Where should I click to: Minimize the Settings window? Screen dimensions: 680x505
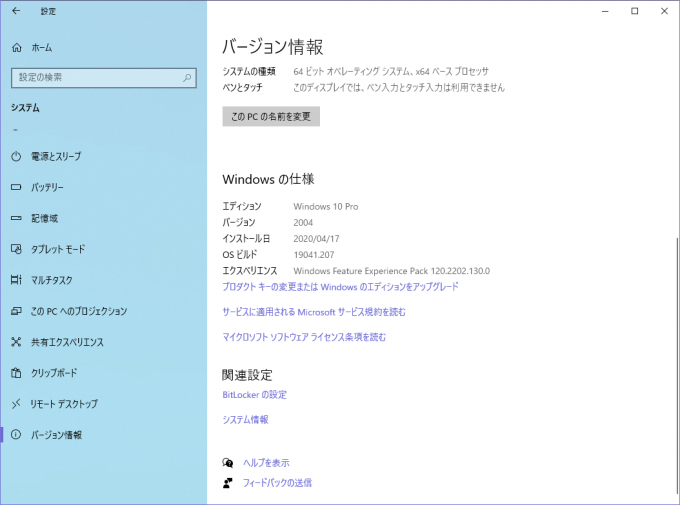coord(605,11)
